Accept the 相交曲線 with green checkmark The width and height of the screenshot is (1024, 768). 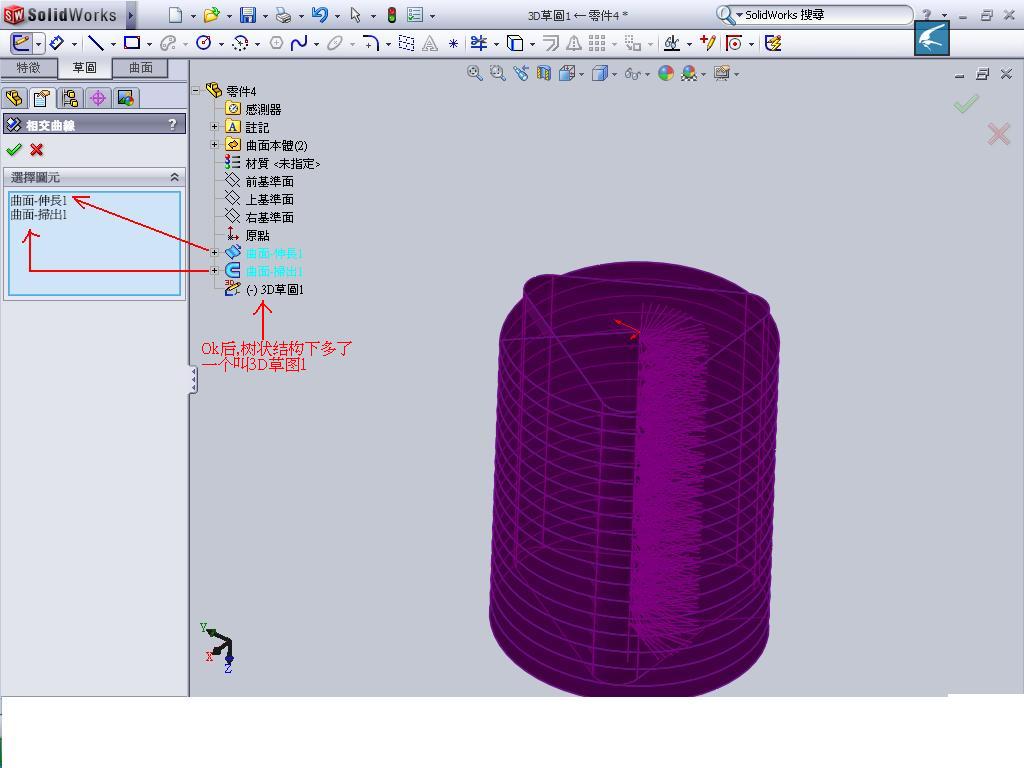click(x=14, y=150)
